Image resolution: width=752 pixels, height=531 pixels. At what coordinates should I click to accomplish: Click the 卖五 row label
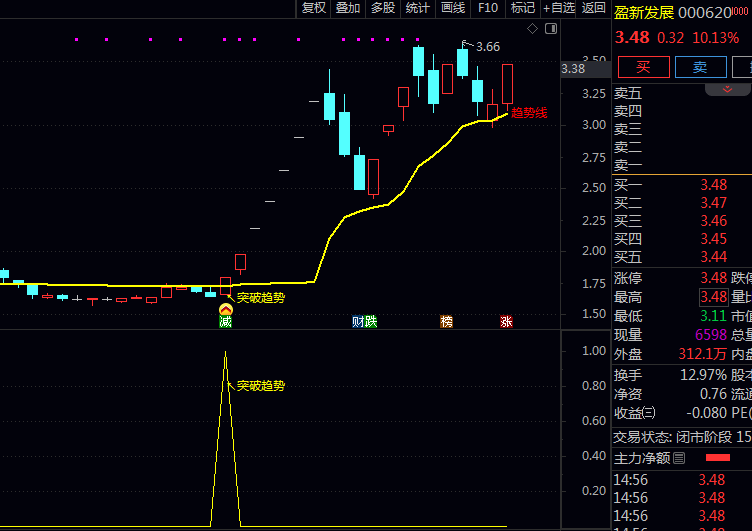628,93
